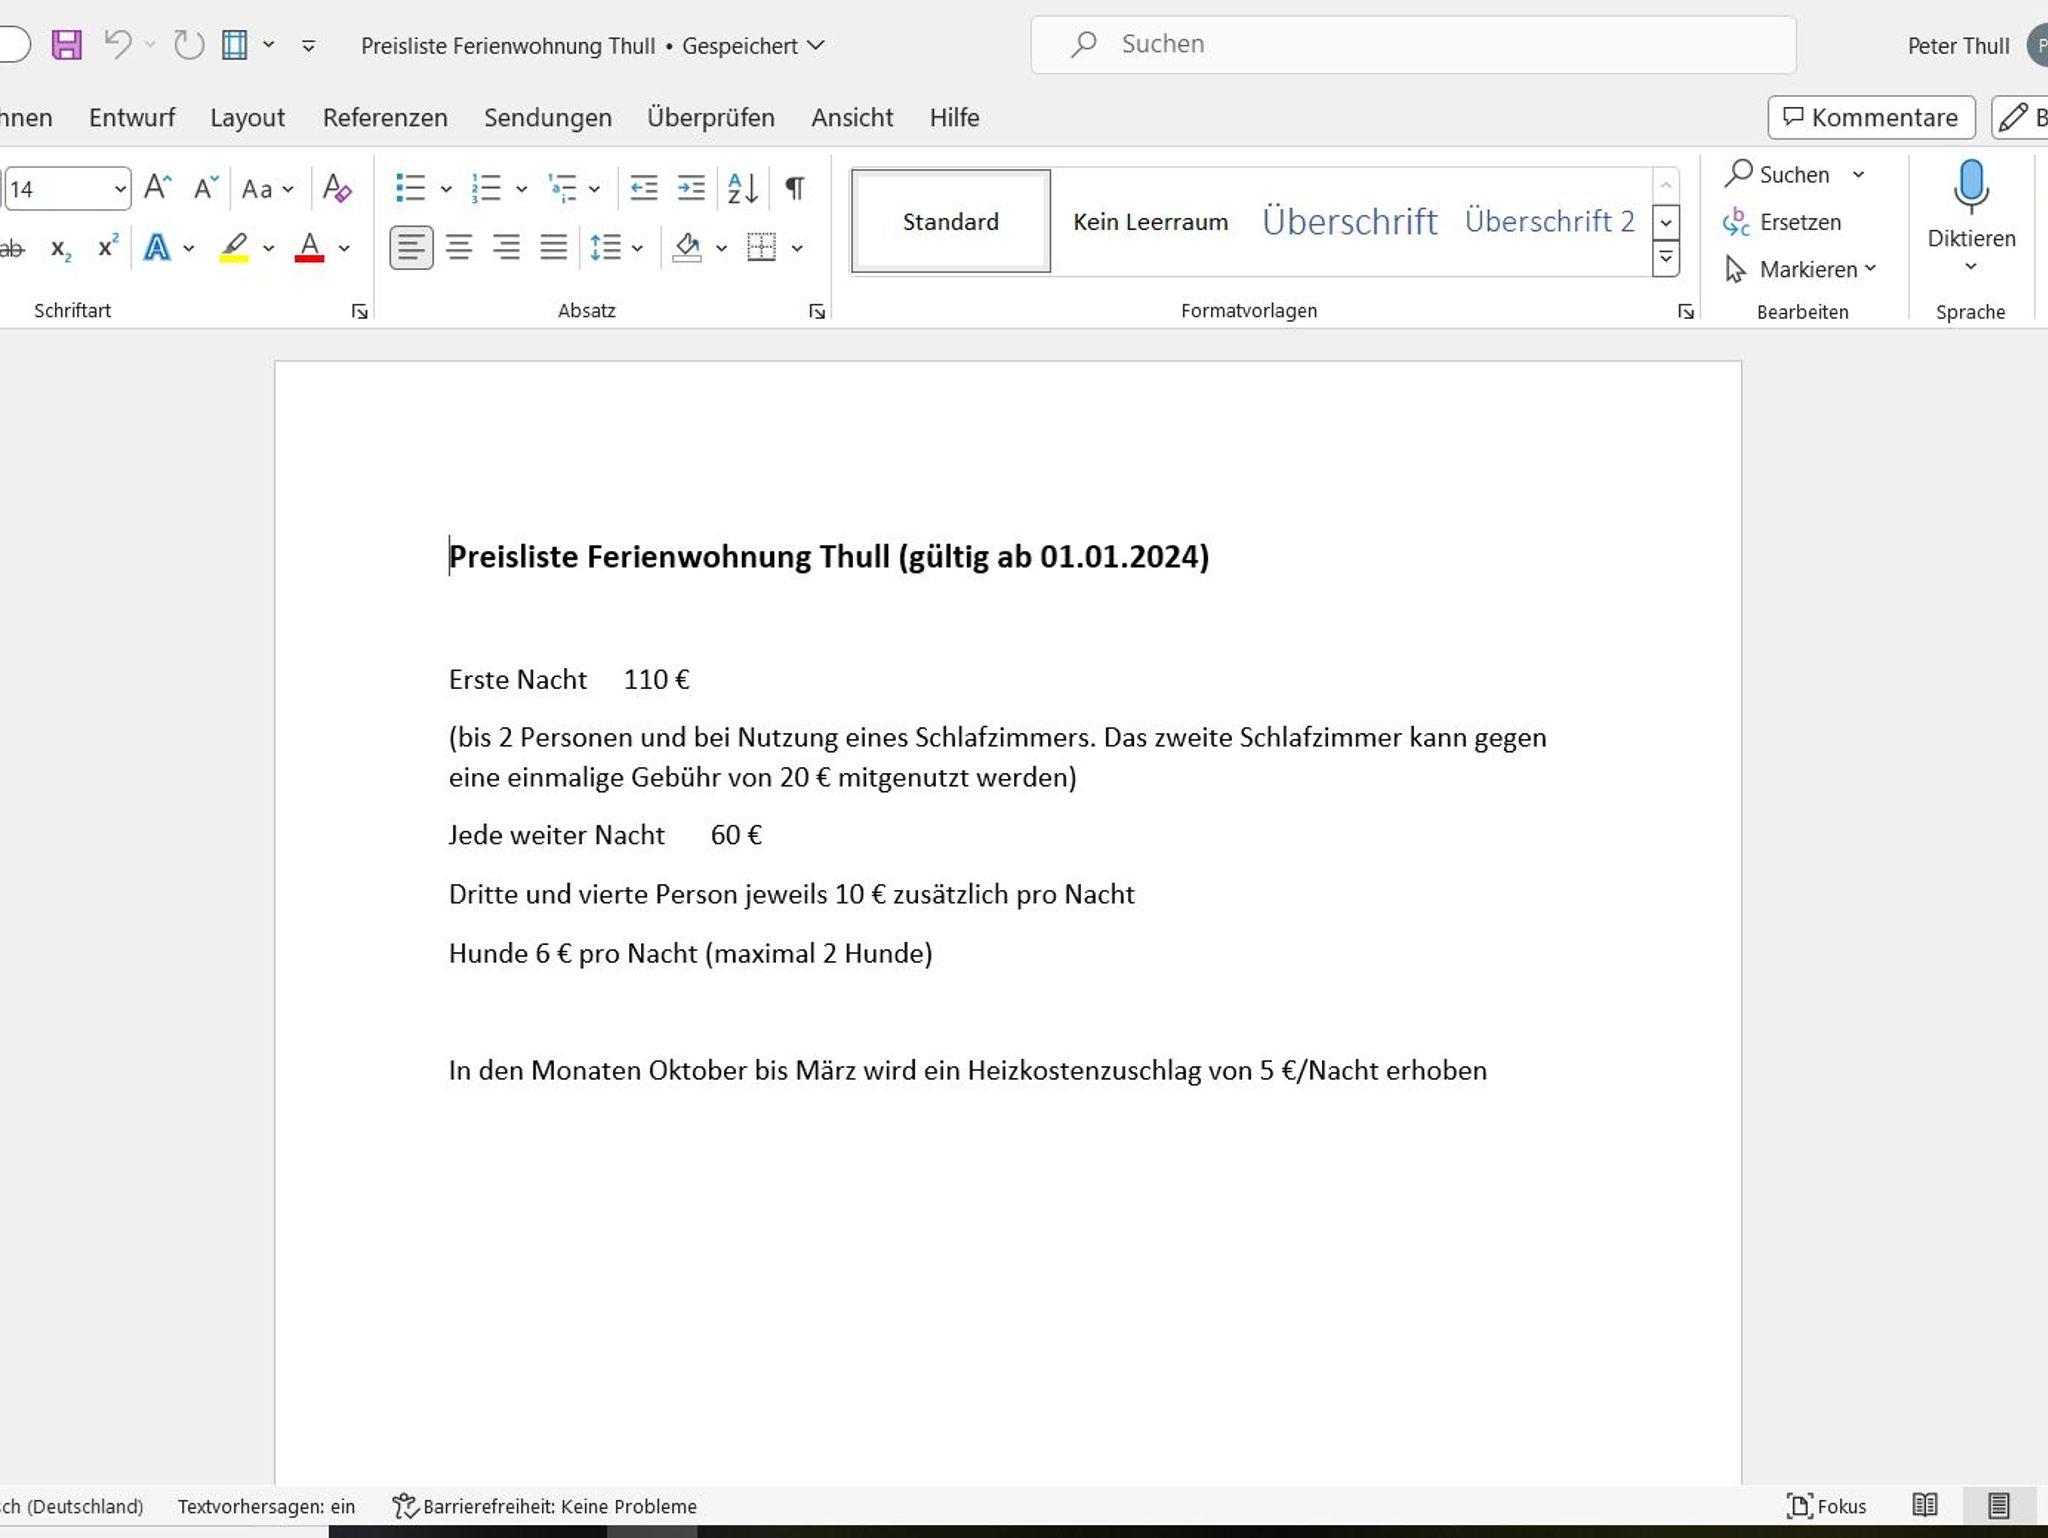Click the superscript icon
The width and height of the screenshot is (2048, 1538).
[108, 248]
